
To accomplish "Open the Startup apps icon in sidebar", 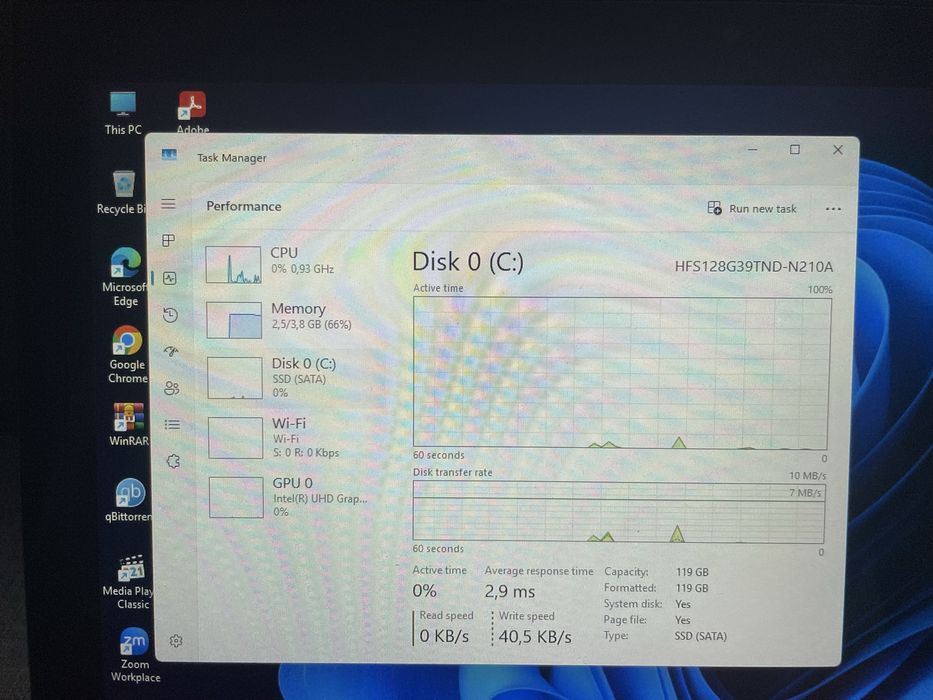I will [x=171, y=351].
